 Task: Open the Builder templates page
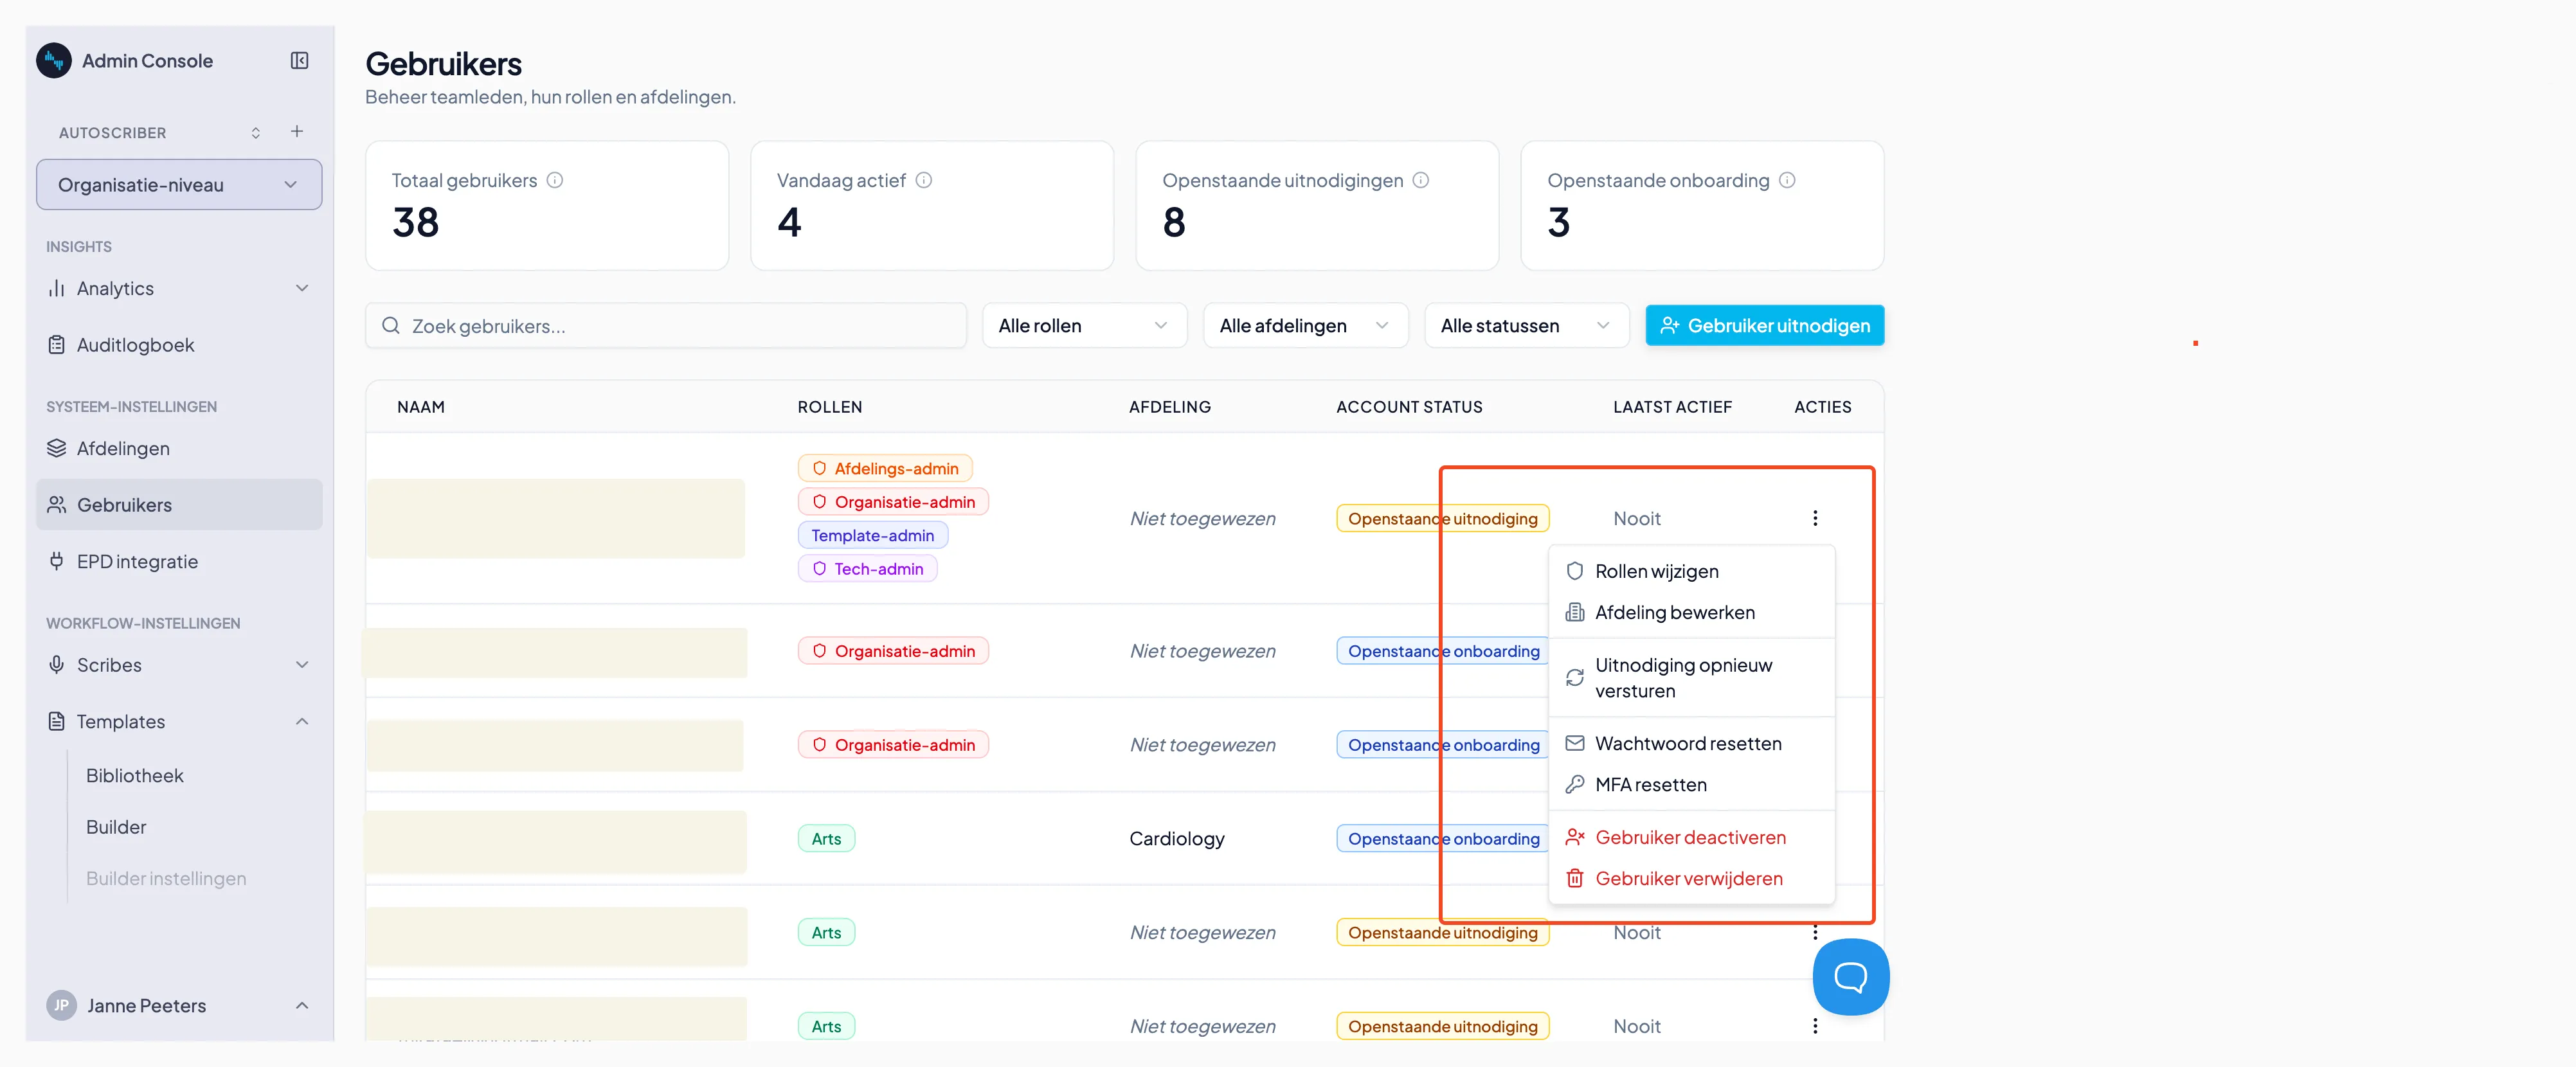coord(116,827)
